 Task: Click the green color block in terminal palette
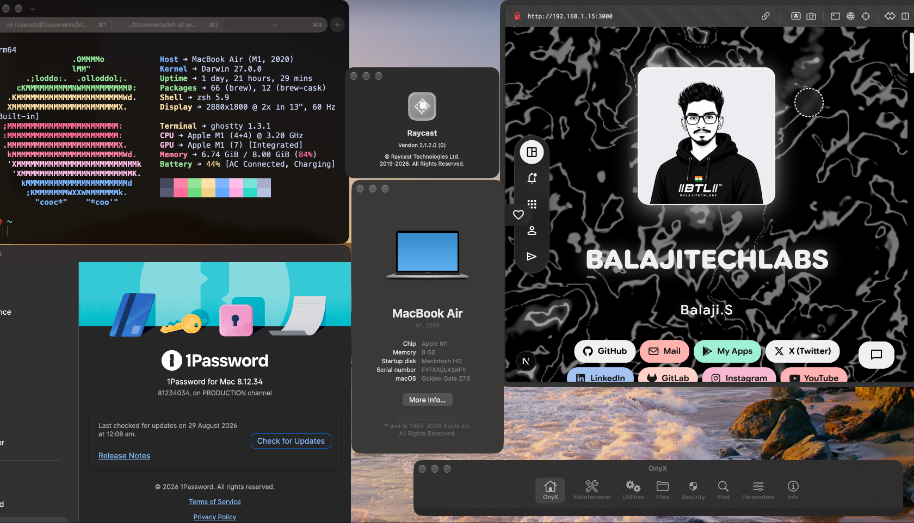[x=195, y=188]
